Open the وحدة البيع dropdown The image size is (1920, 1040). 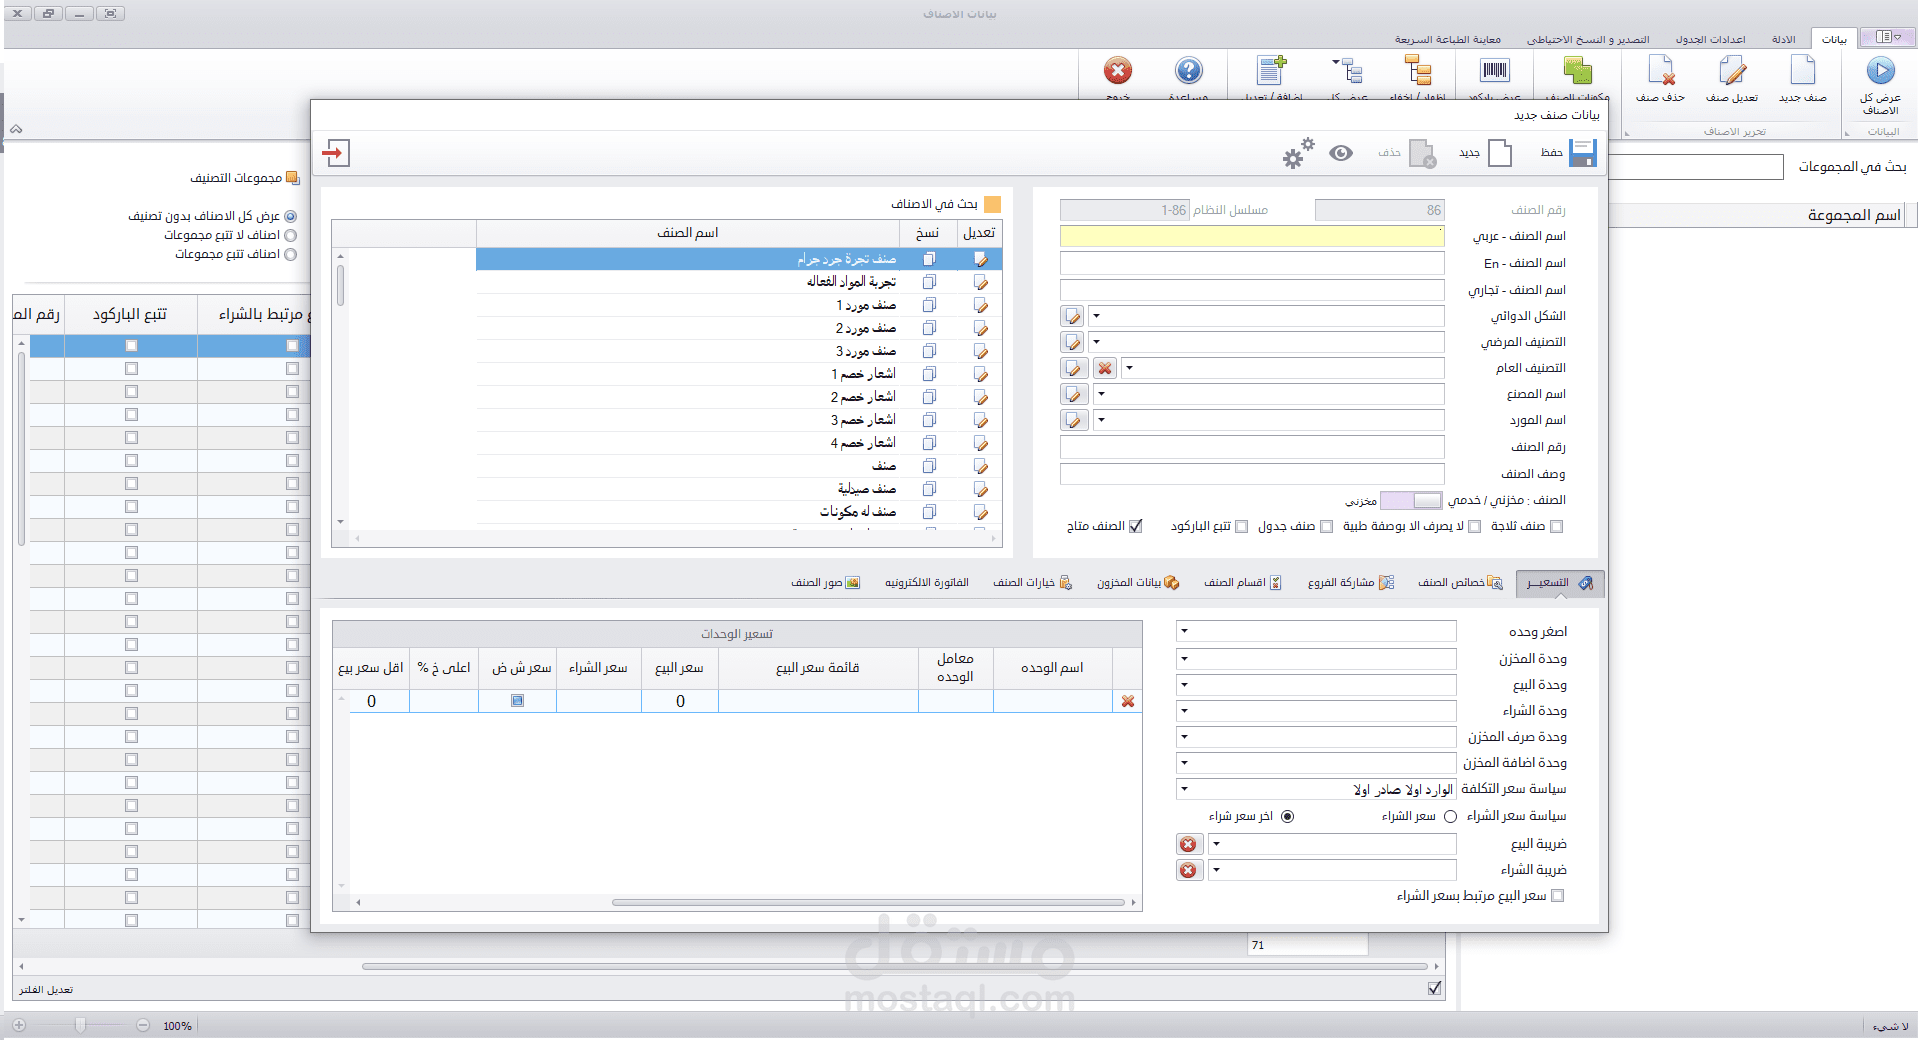[1184, 684]
